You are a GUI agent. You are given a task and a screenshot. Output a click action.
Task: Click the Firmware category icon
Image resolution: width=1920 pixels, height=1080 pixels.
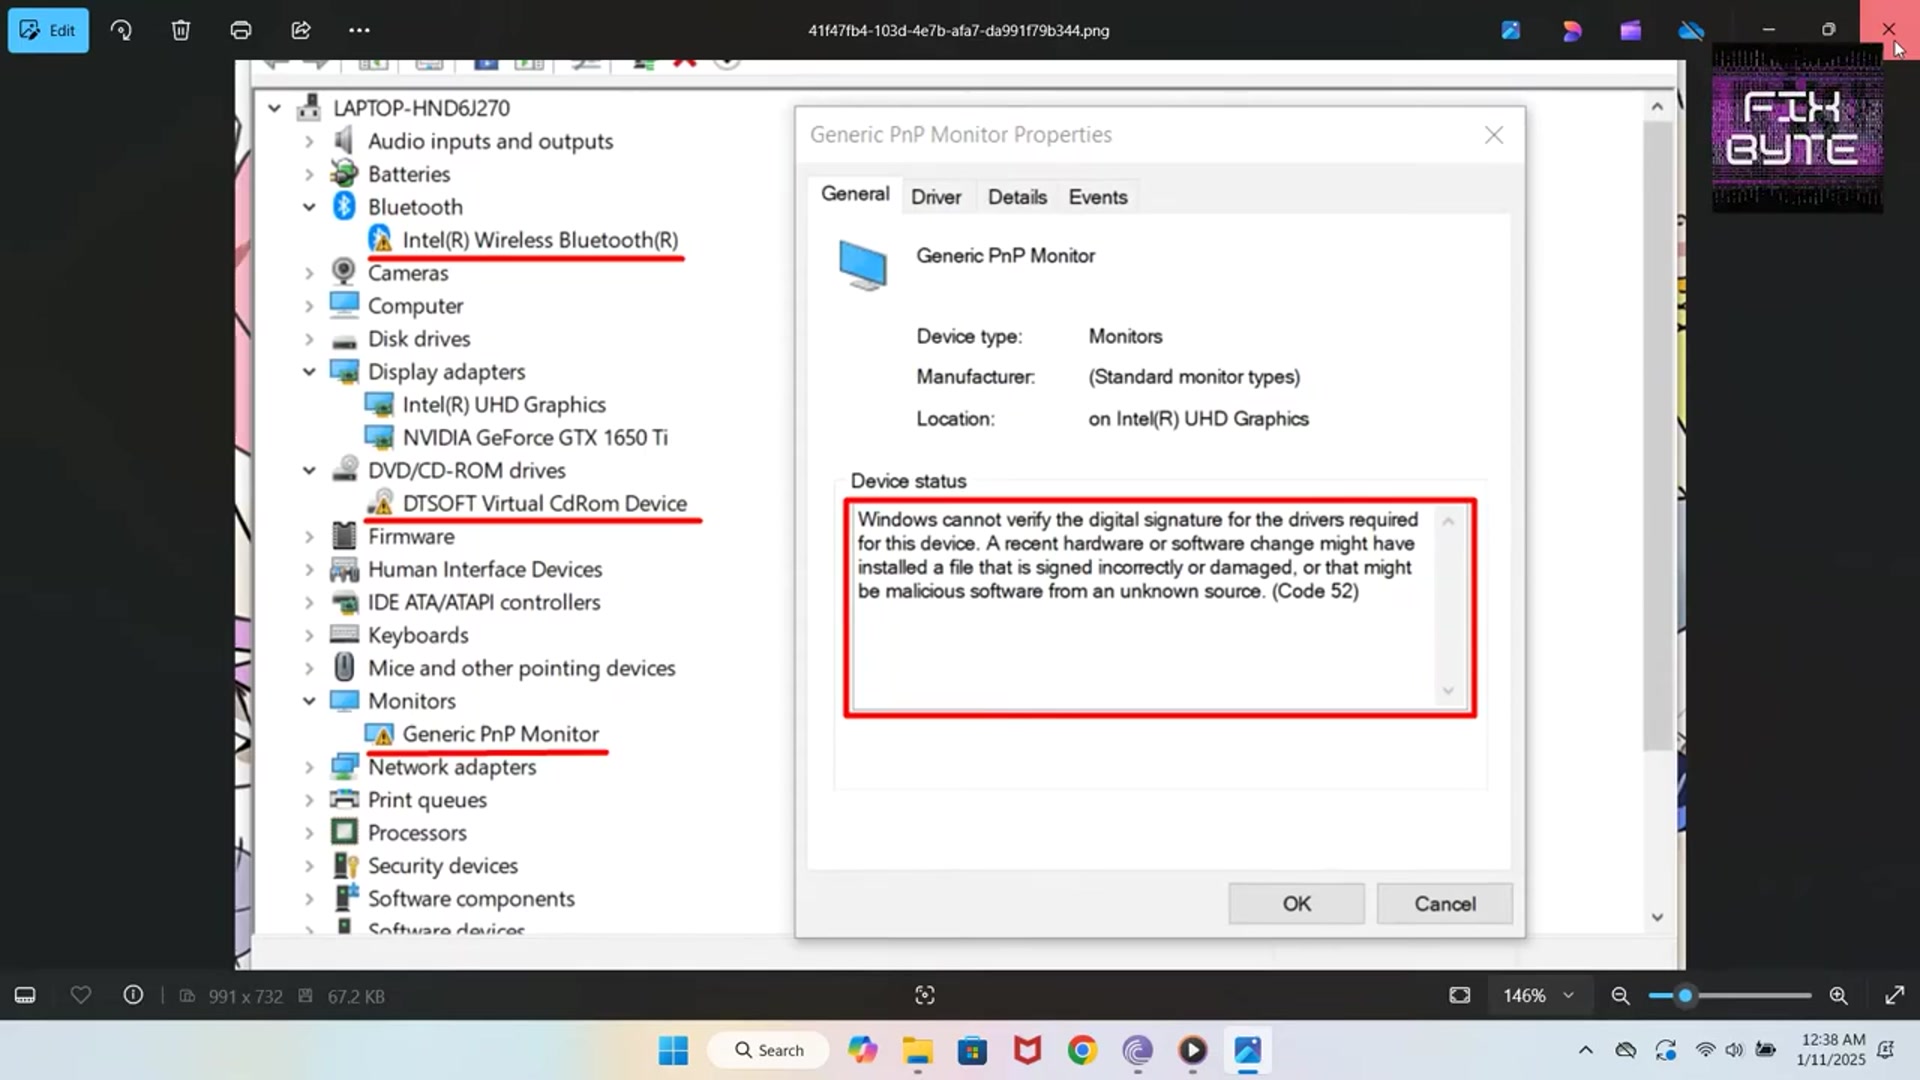pyautogui.click(x=344, y=536)
